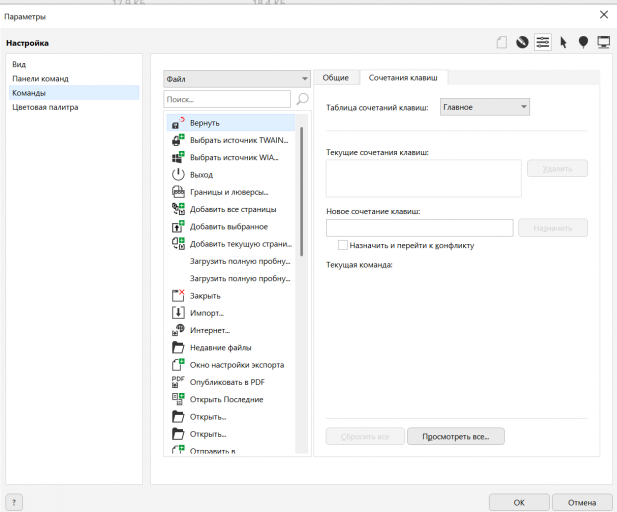The image size is (617, 512).
Task: Select the Выход power icon in list
Action: tap(178, 174)
